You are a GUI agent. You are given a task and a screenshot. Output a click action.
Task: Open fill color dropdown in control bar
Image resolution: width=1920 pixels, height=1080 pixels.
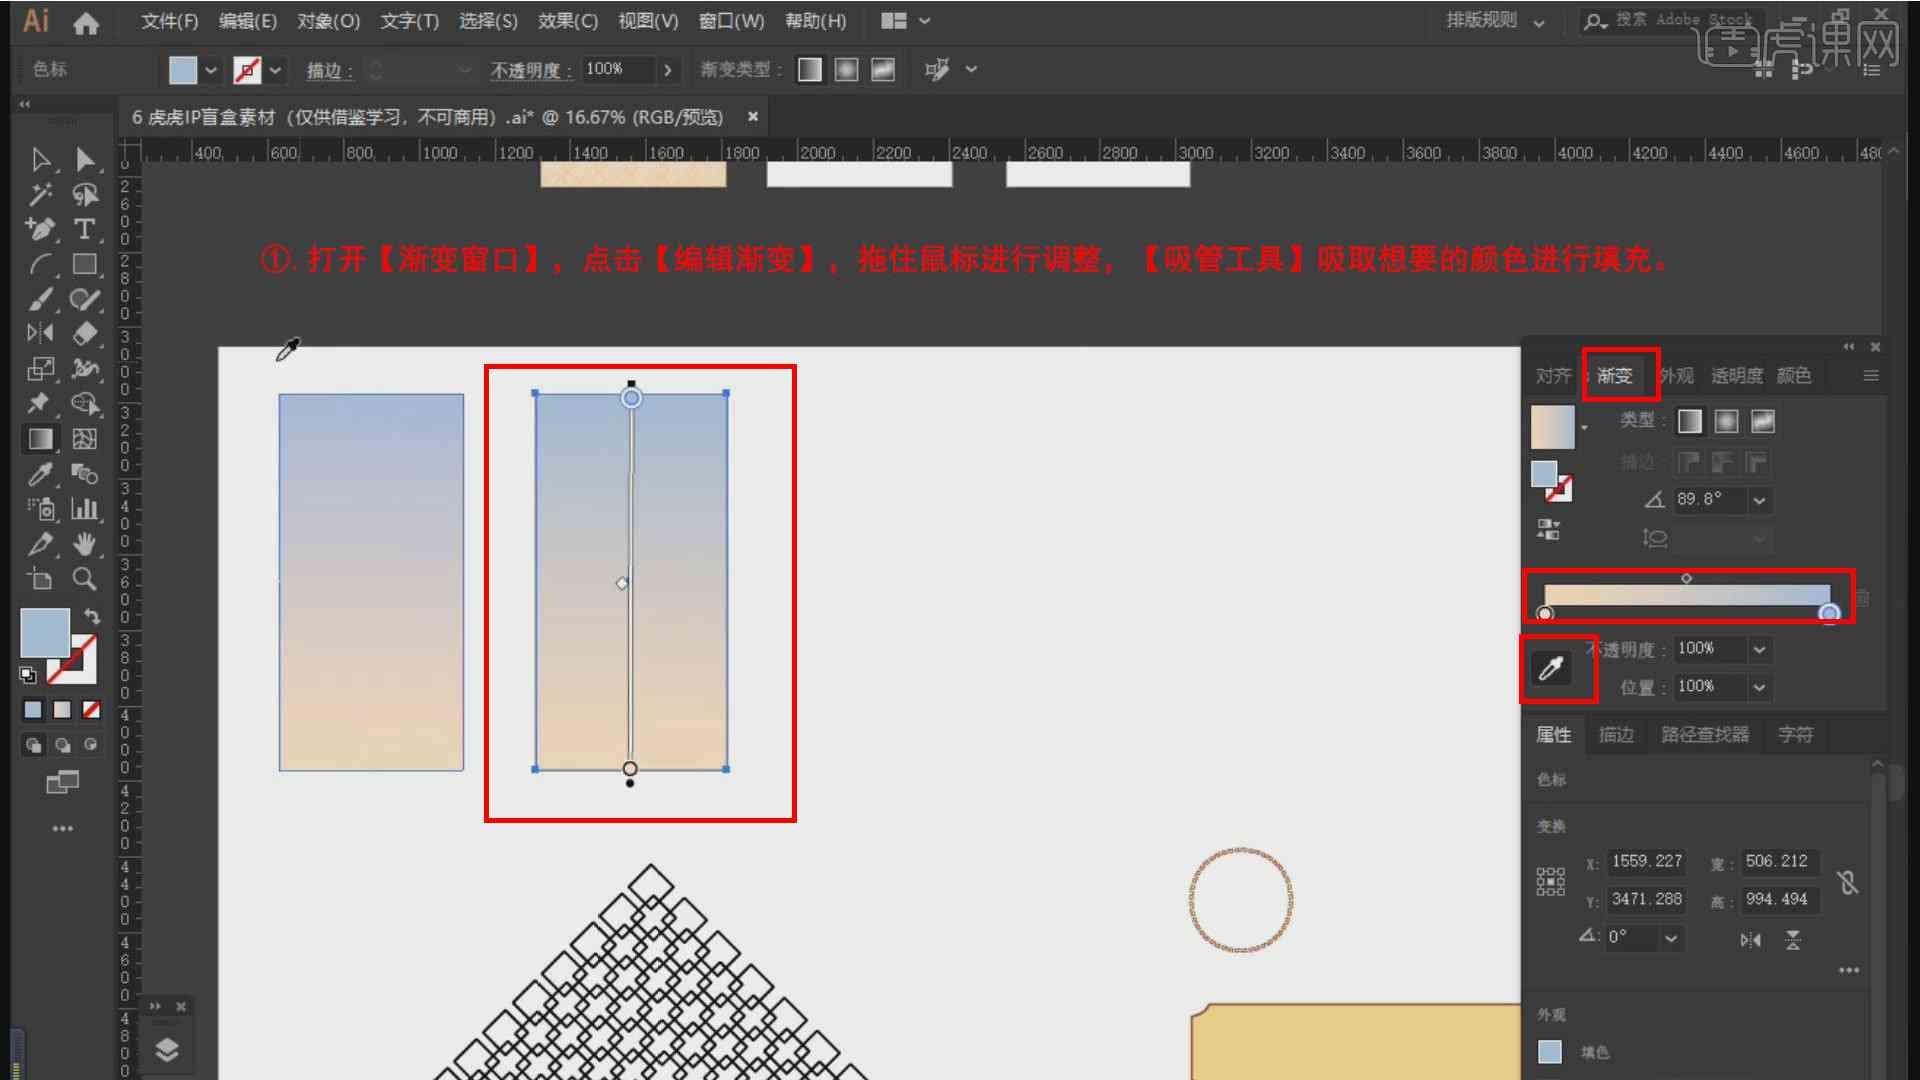pyautogui.click(x=211, y=70)
